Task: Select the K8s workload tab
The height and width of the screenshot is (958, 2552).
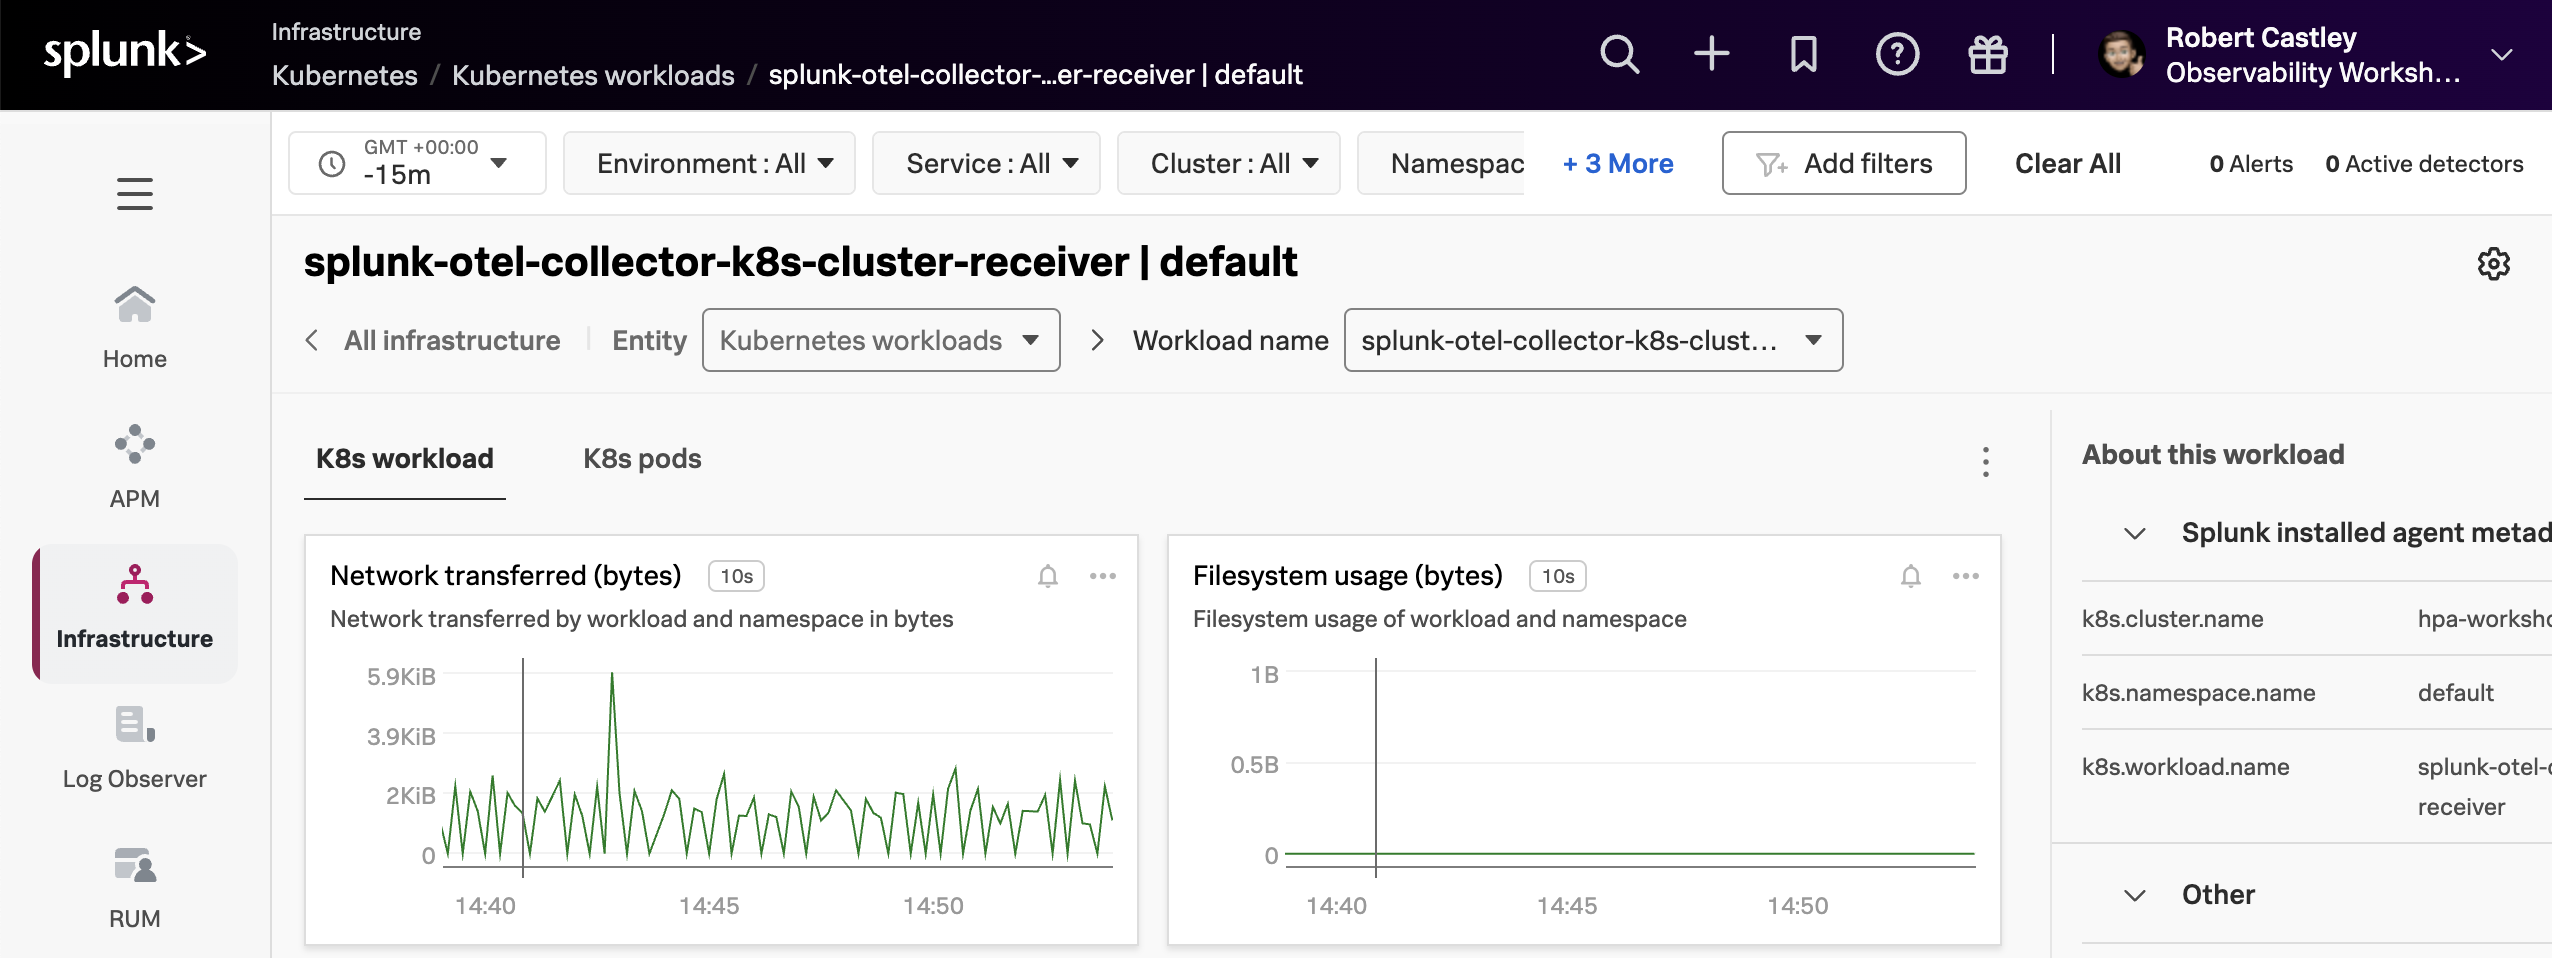Action: tap(404, 459)
